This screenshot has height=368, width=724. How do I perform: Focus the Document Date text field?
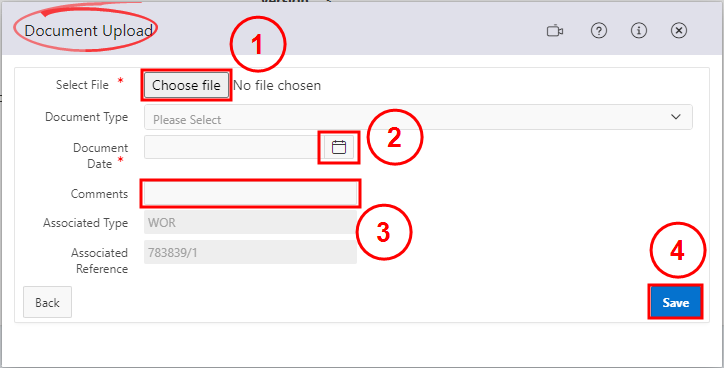(234, 147)
